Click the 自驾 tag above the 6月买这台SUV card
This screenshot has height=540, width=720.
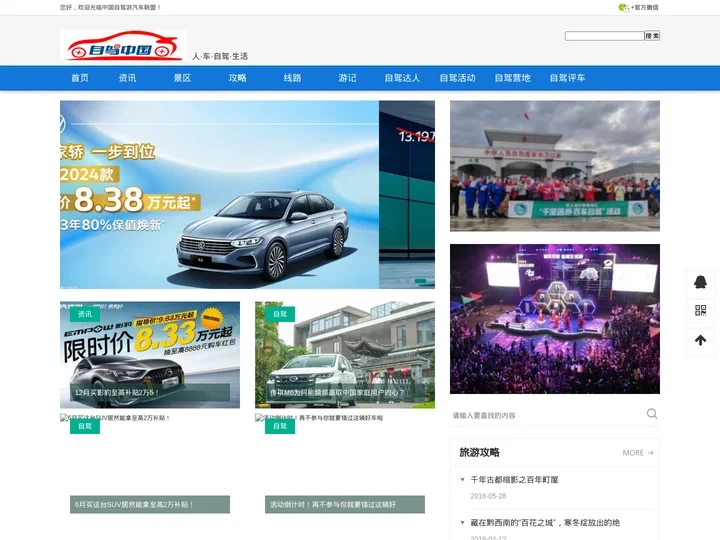pyautogui.click(x=85, y=426)
